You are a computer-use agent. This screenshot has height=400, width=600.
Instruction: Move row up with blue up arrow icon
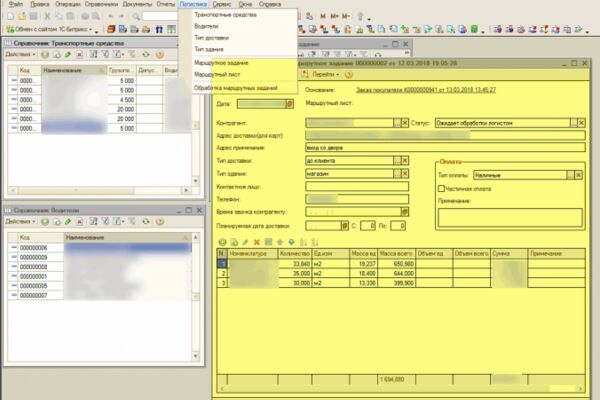[280, 242]
